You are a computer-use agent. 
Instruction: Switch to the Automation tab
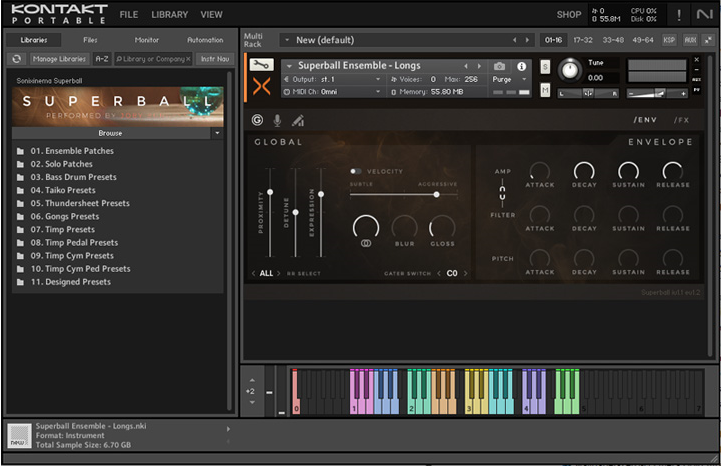tap(205, 40)
